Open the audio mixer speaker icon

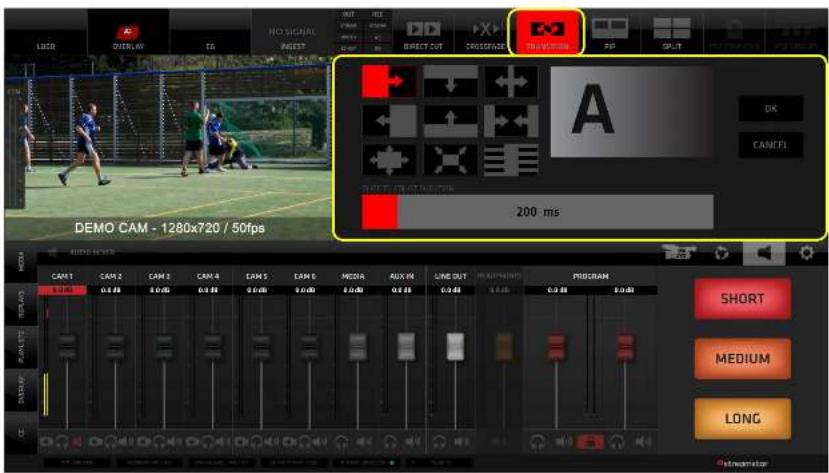click(x=764, y=253)
